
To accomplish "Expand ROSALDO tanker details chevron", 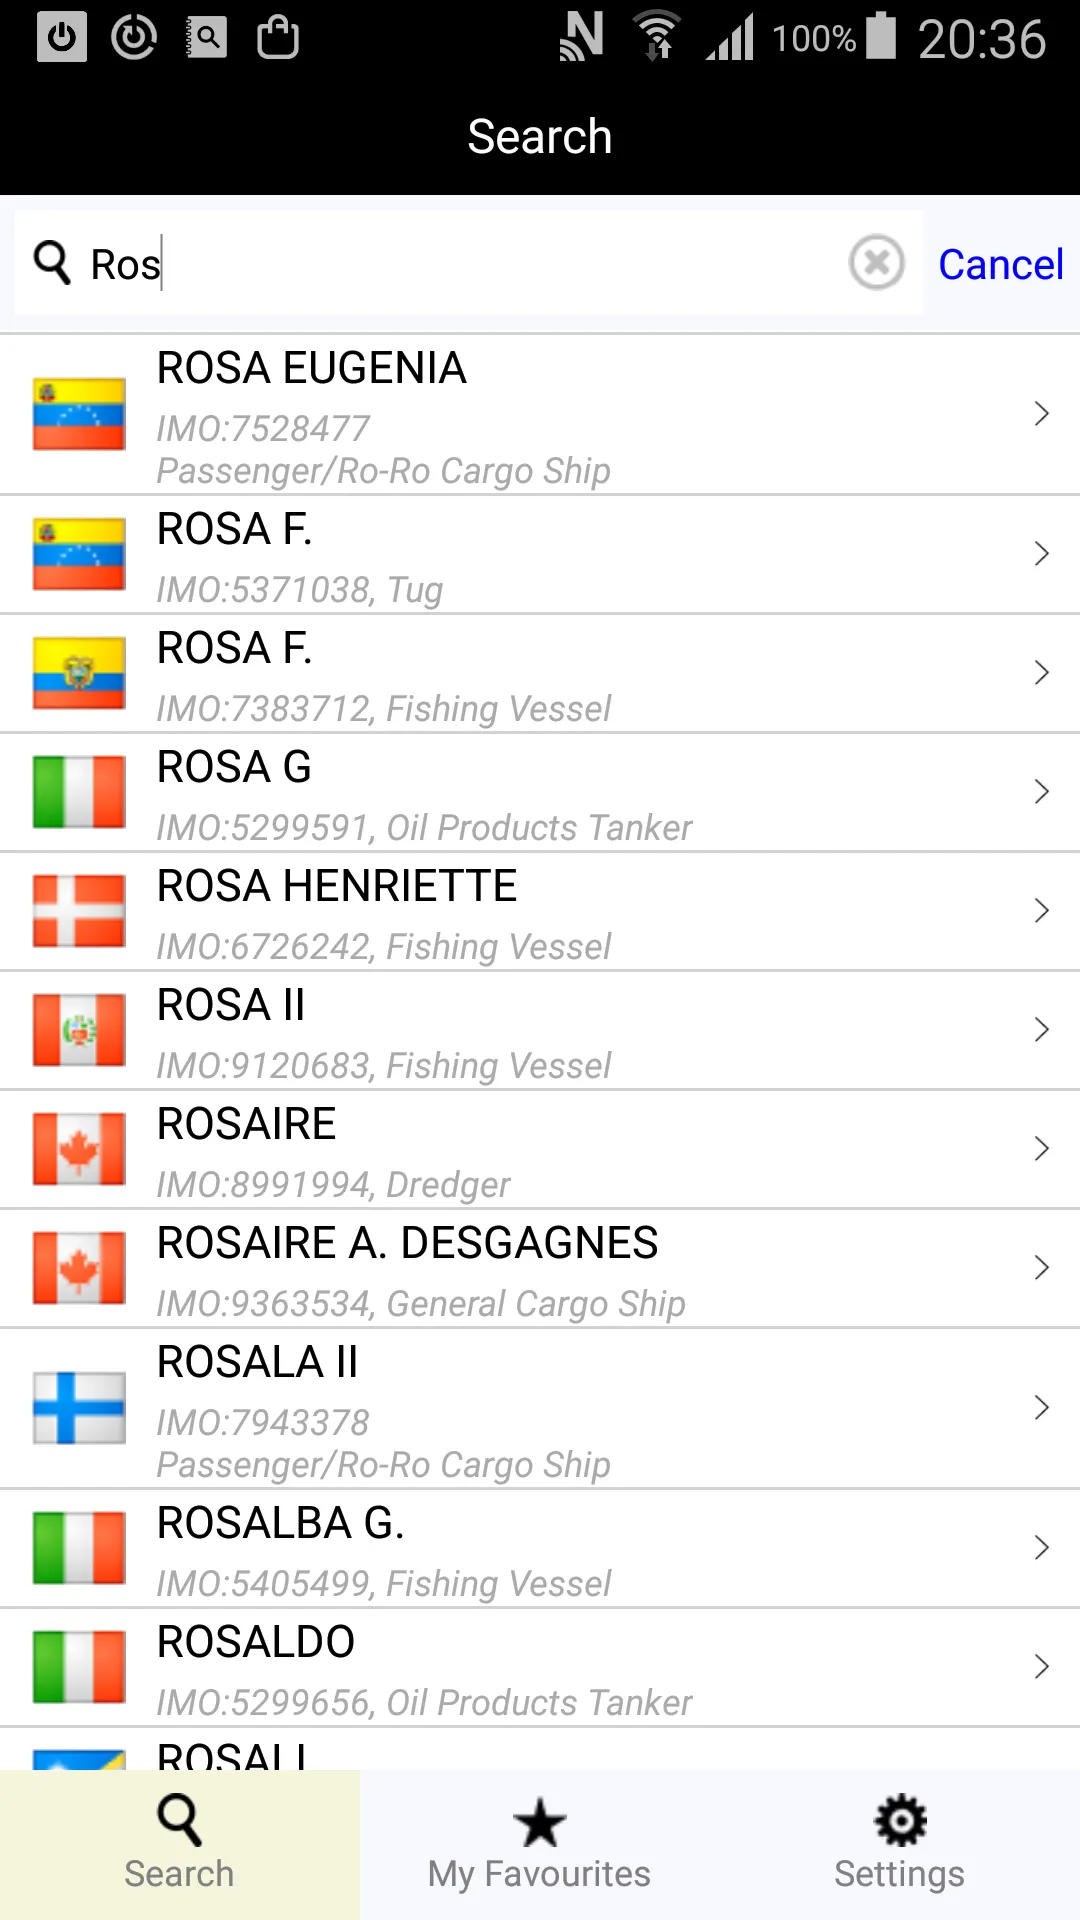I will click(1041, 1667).
